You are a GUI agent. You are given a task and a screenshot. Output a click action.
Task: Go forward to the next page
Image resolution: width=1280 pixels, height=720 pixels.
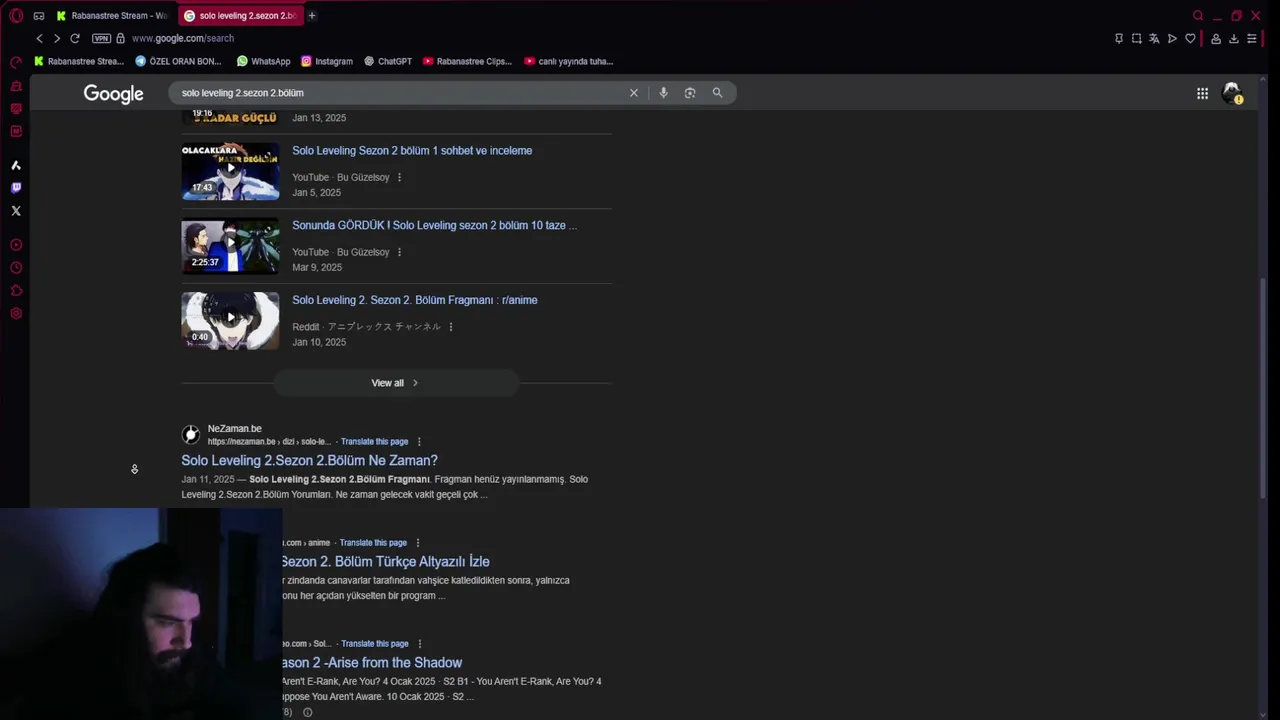57,38
